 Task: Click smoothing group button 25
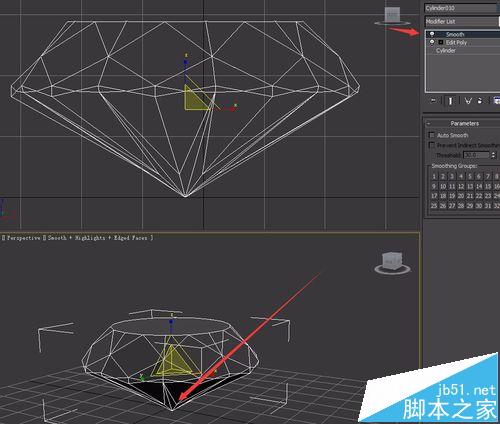434,206
